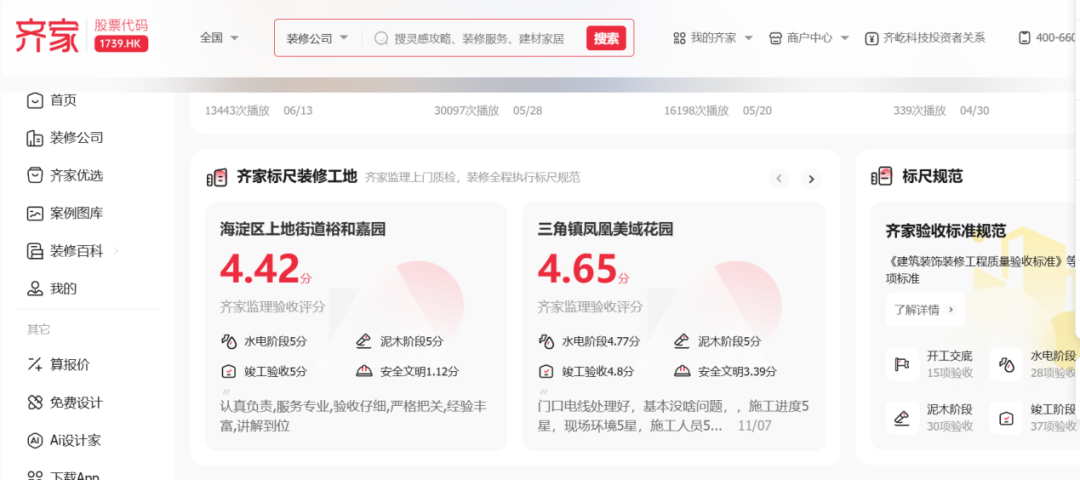This screenshot has width=1080, height=480.
Task: Open 我的 in the sidebar
Action: point(63,289)
